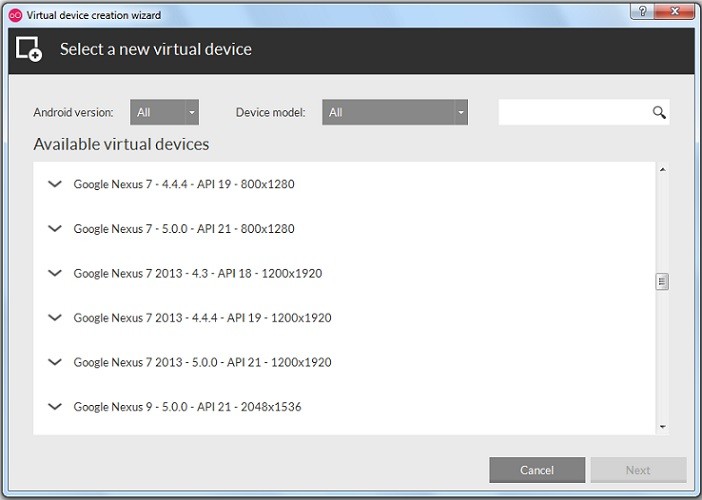702x500 pixels.
Task: Close the Virtual device creation wizard
Action: 675,11
